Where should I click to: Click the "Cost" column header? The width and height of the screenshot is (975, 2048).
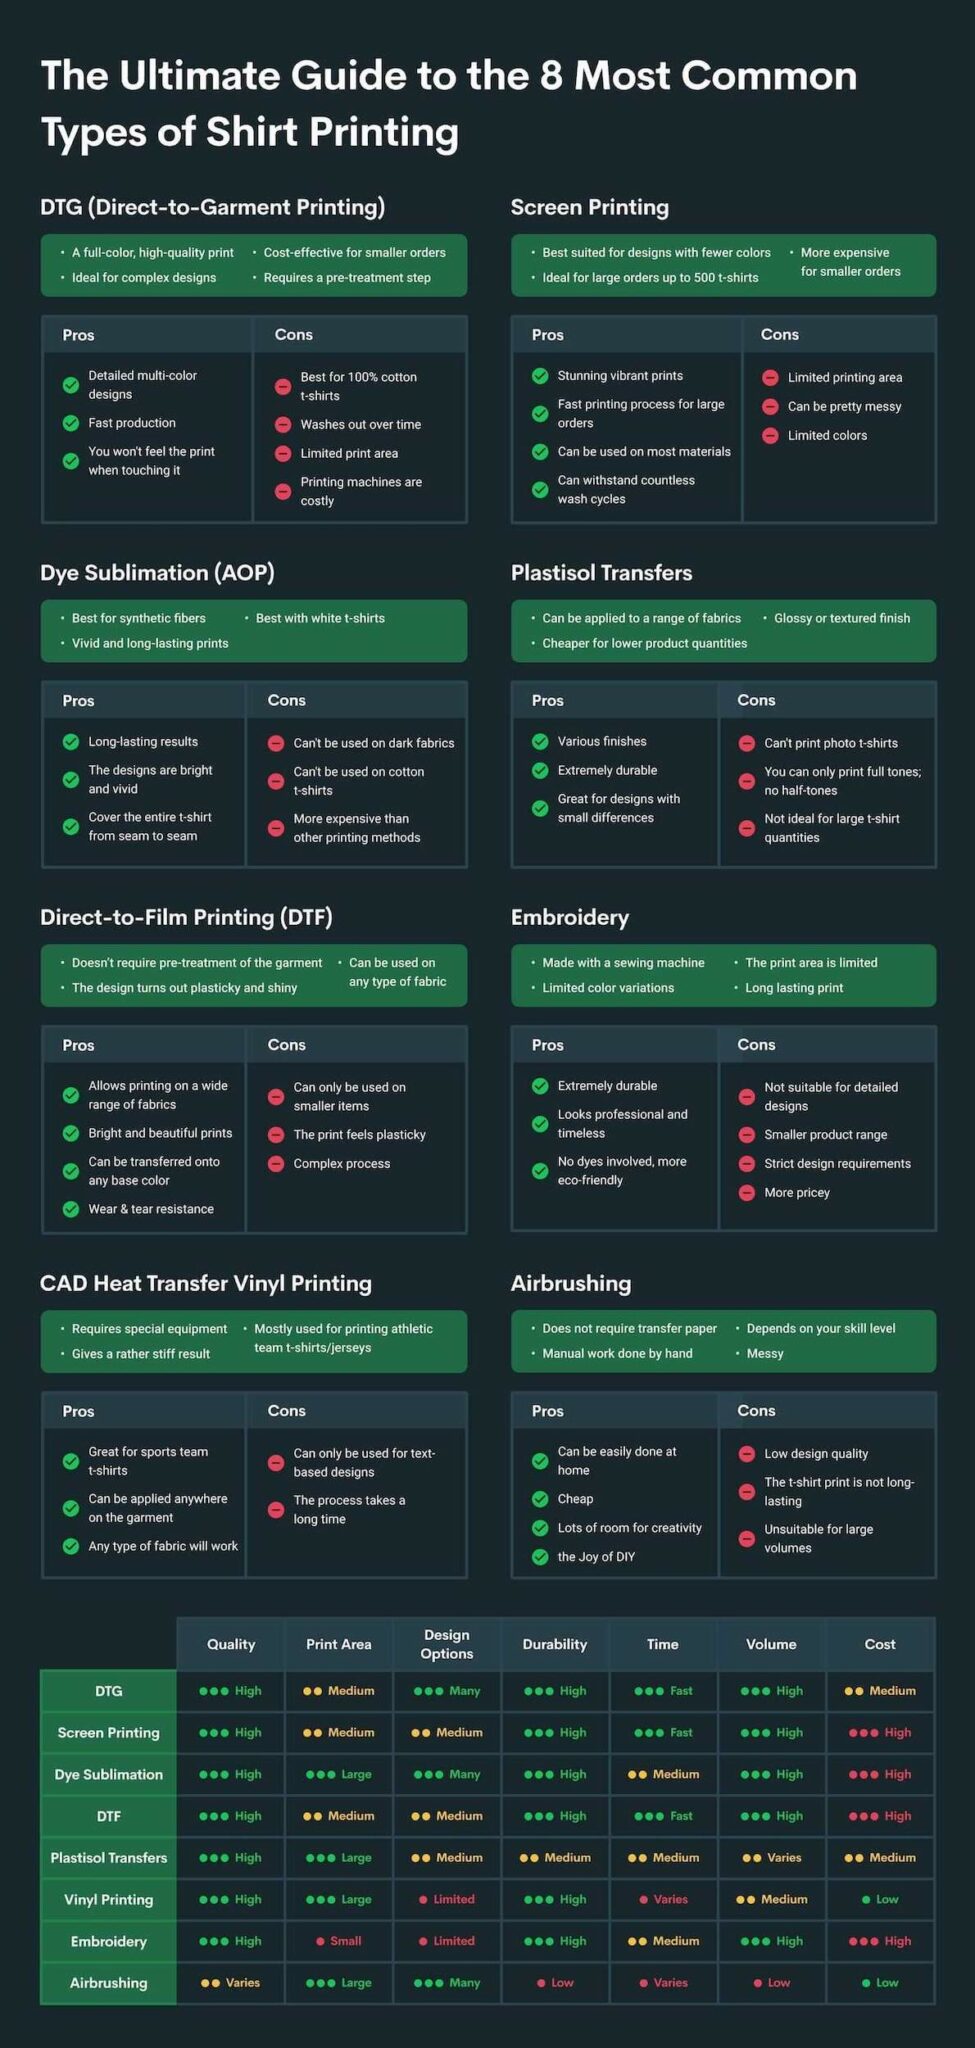tap(880, 1644)
